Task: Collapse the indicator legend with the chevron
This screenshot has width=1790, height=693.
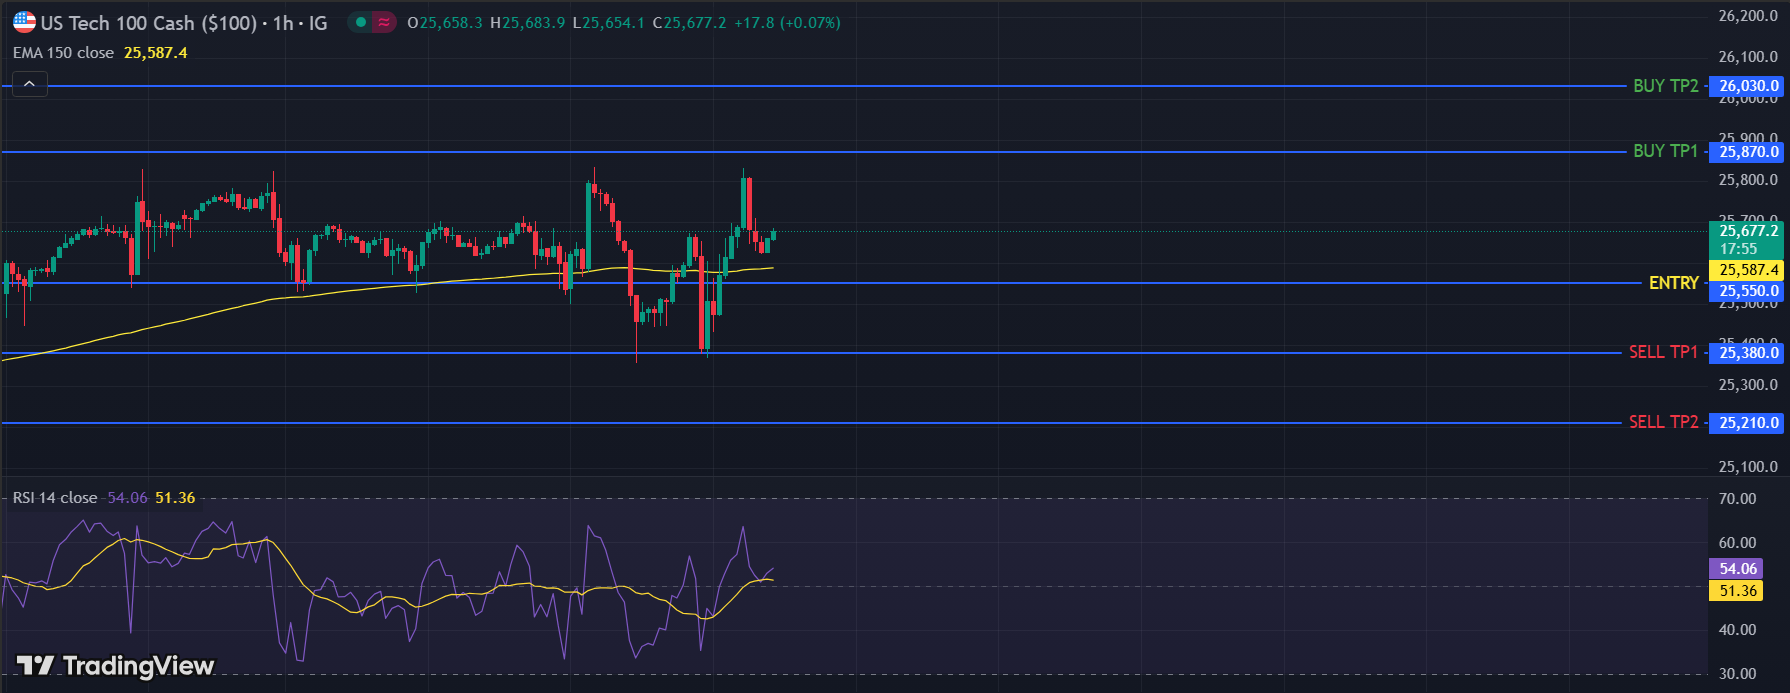Action: coord(29,84)
